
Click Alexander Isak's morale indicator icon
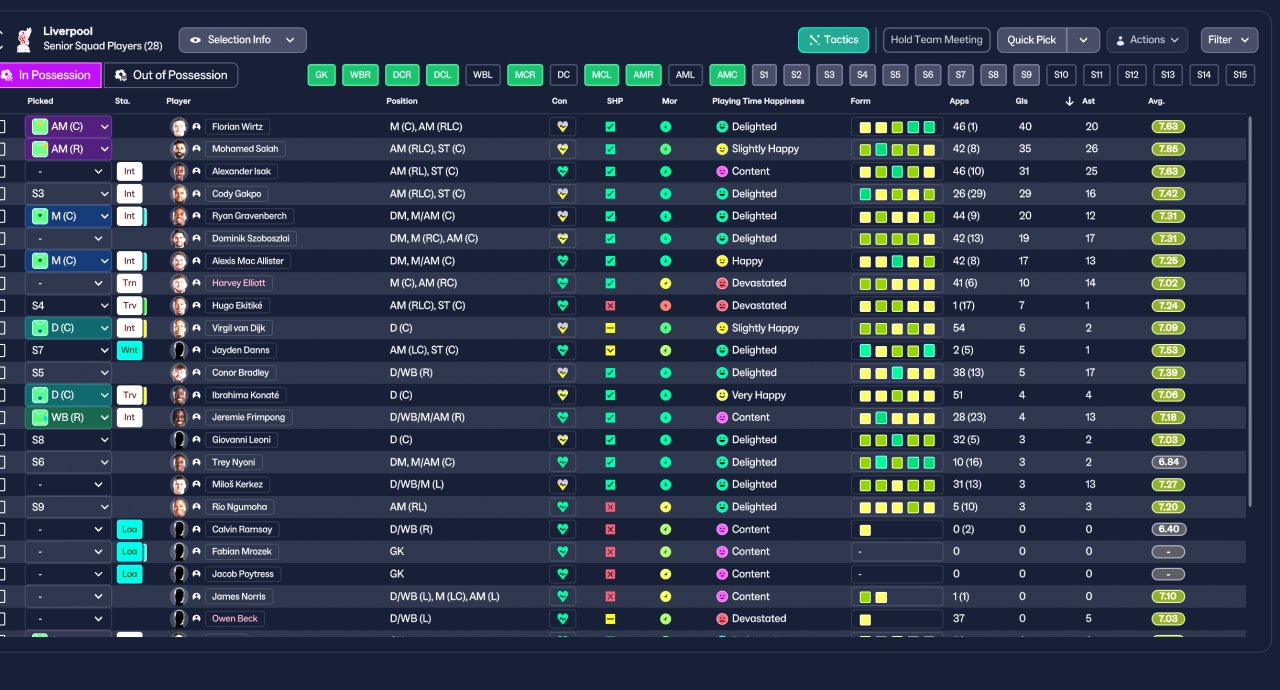(x=665, y=171)
